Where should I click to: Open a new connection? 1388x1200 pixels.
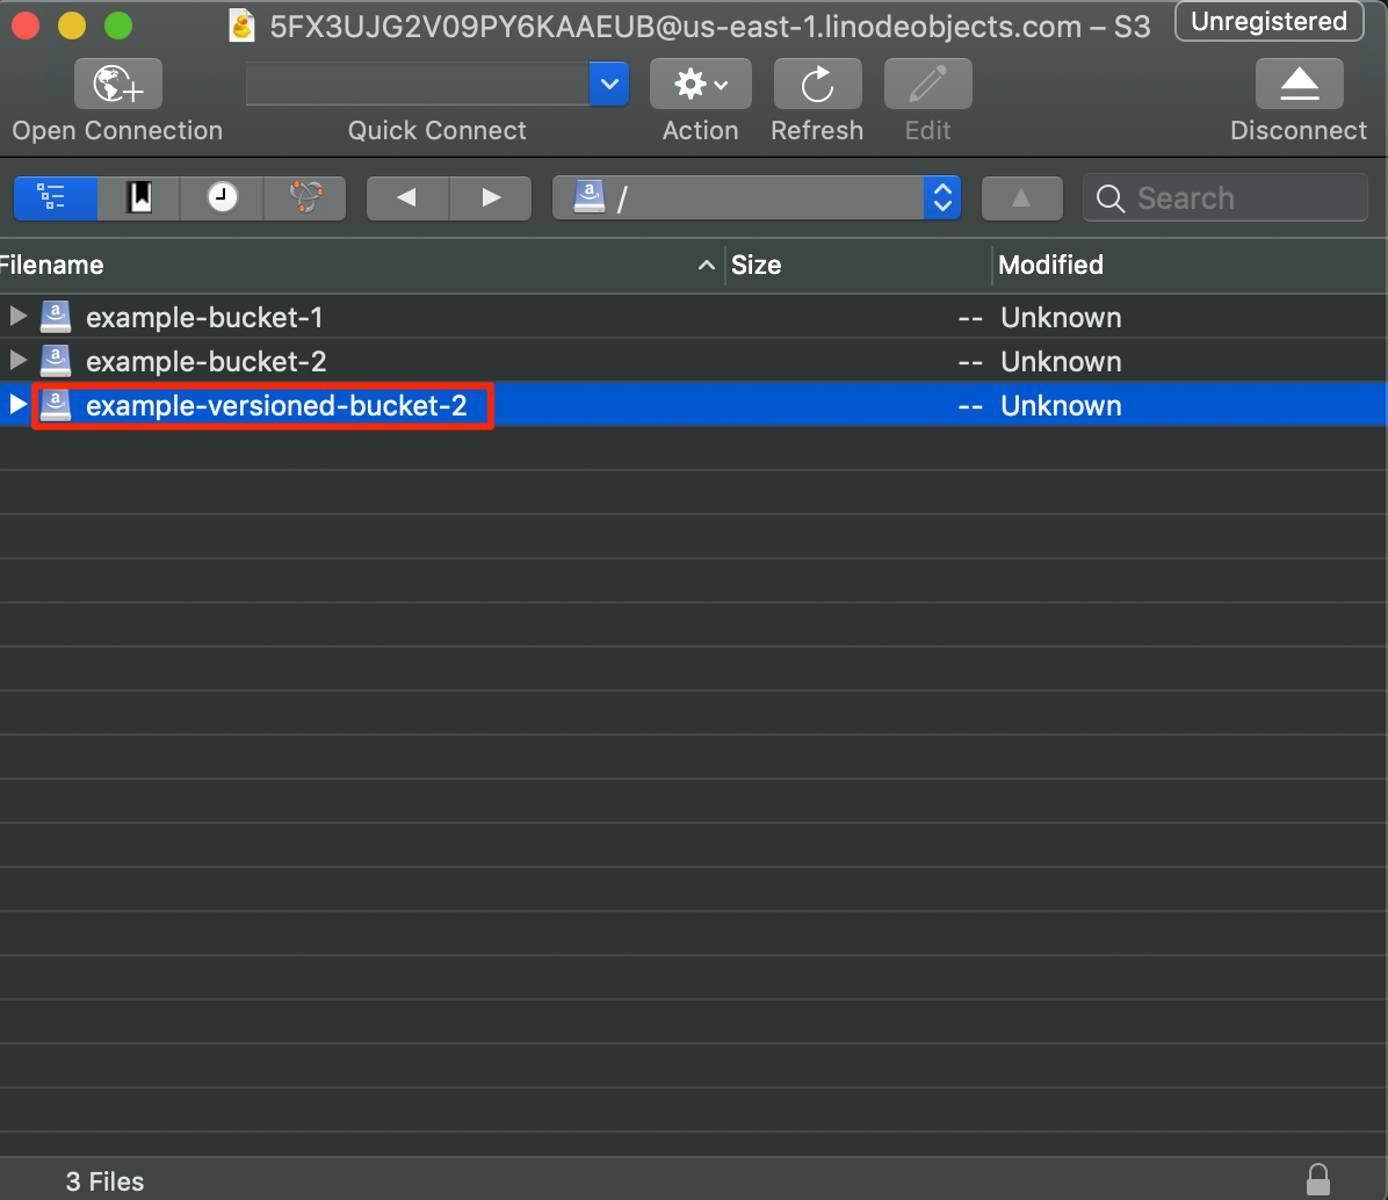(x=116, y=84)
